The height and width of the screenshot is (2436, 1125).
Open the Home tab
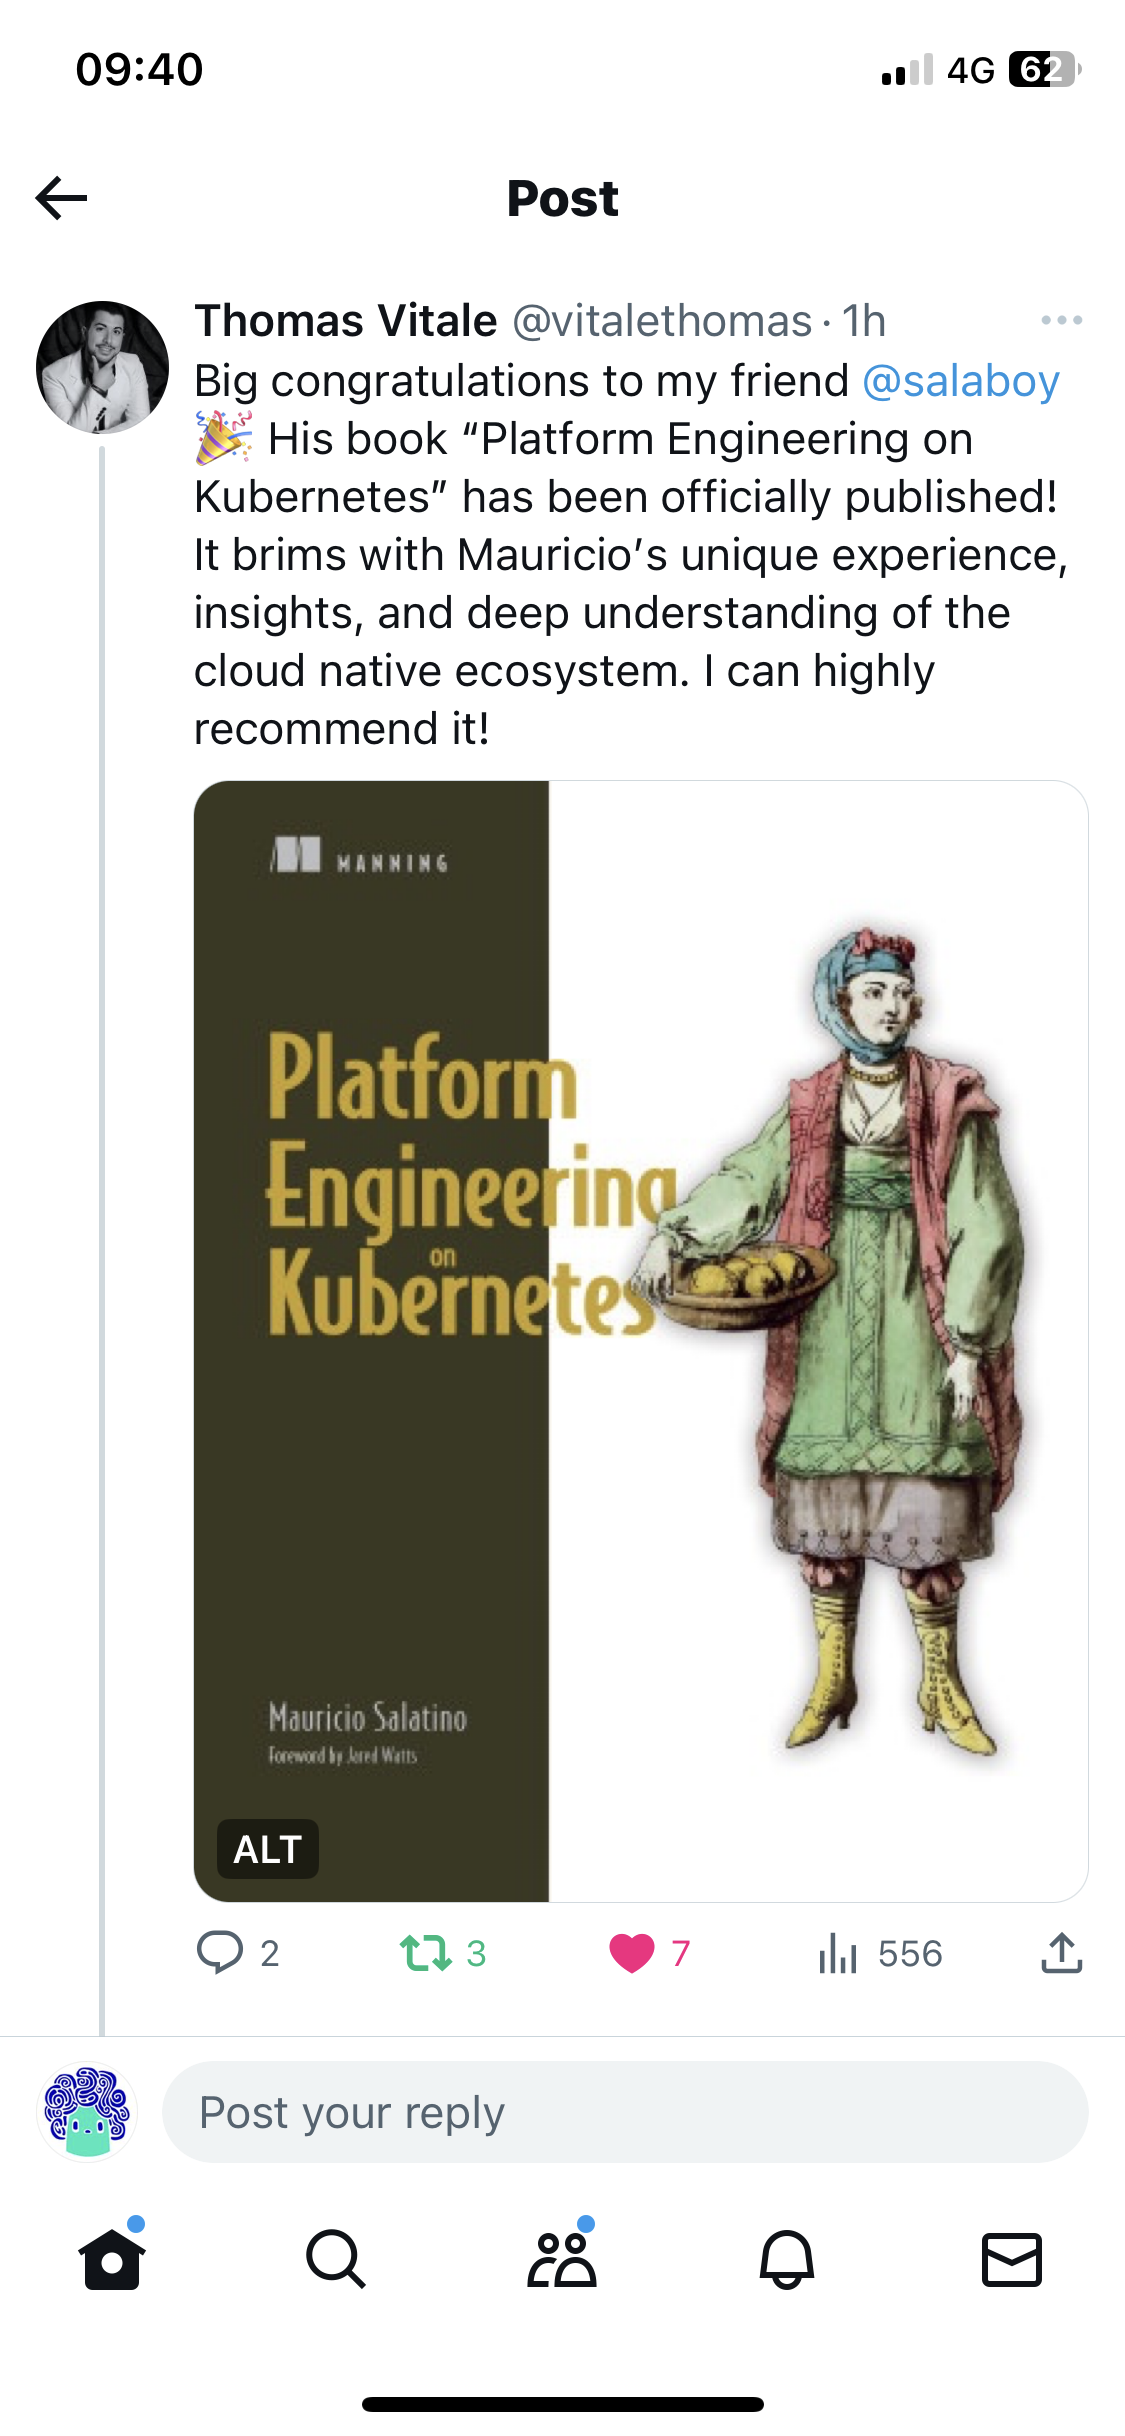point(112,2258)
